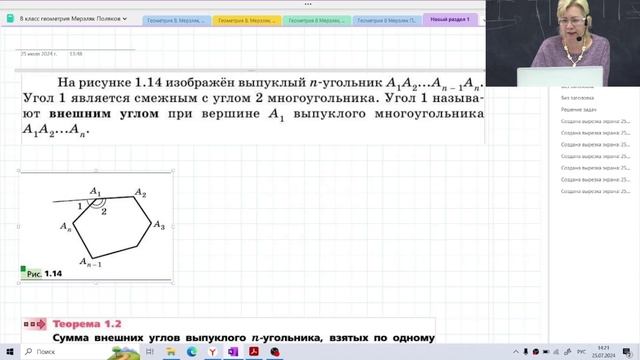Click the A₃ vertex label in figure
The height and width of the screenshot is (360, 640).
(x=159, y=225)
